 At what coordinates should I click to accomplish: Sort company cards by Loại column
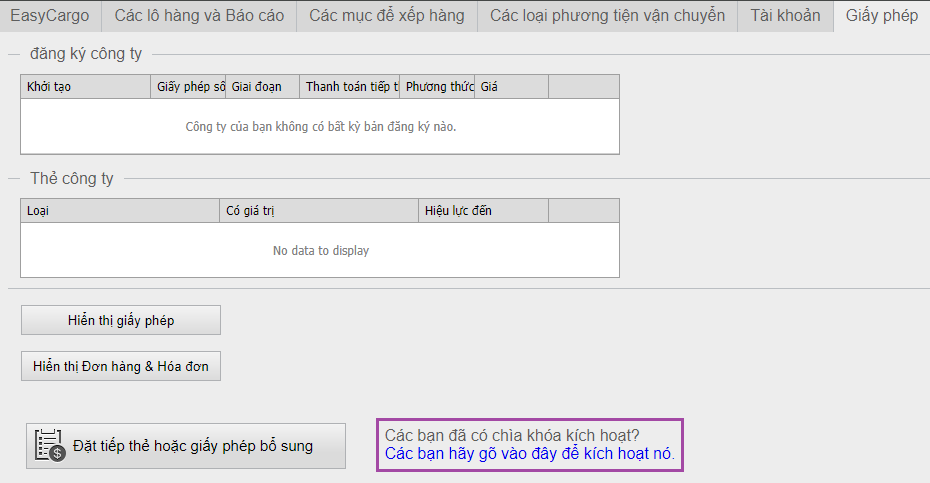120,211
